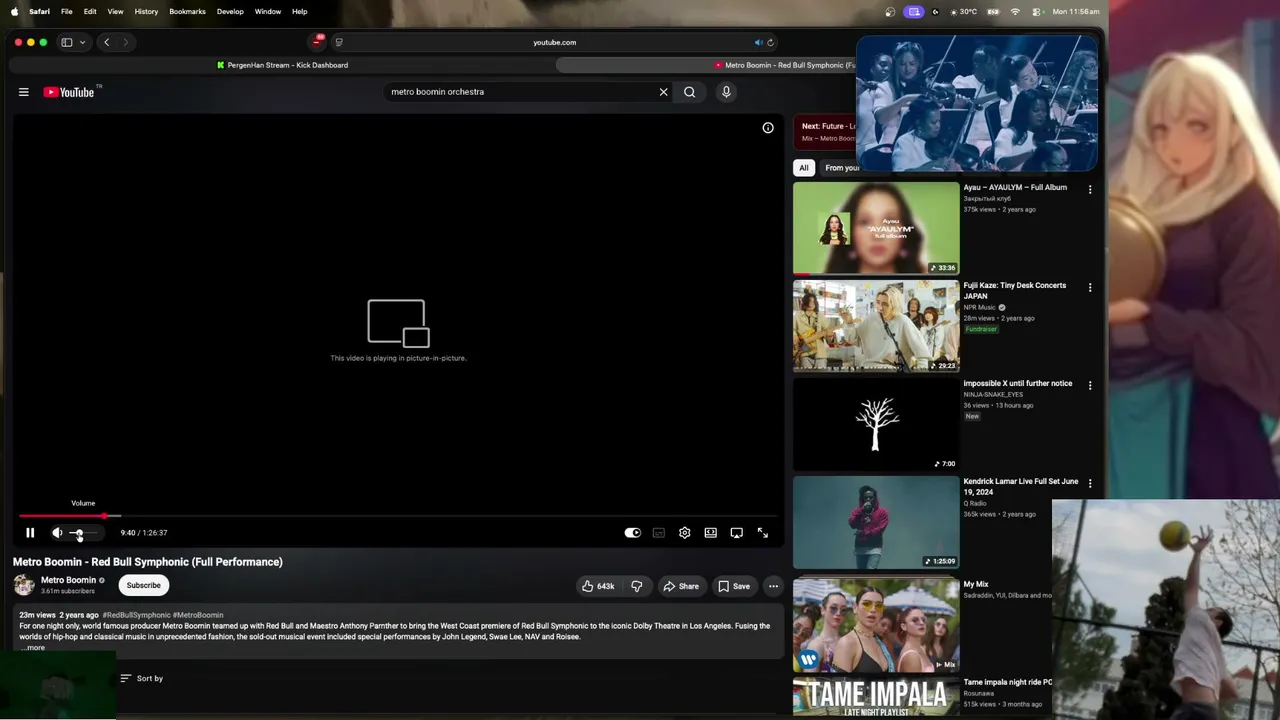Open the player settings gear
Image resolution: width=1280 pixels, height=720 pixels.
coord(685,533)
